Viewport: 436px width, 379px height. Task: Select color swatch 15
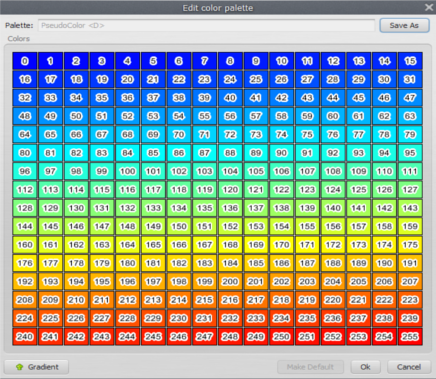(x=410, y=61)
